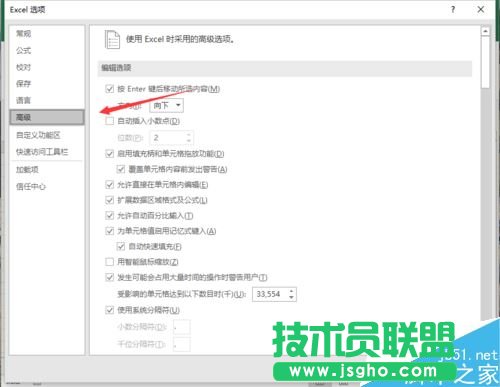Toggle 使用系统分隔符 checkbox

tap(109, 310)
